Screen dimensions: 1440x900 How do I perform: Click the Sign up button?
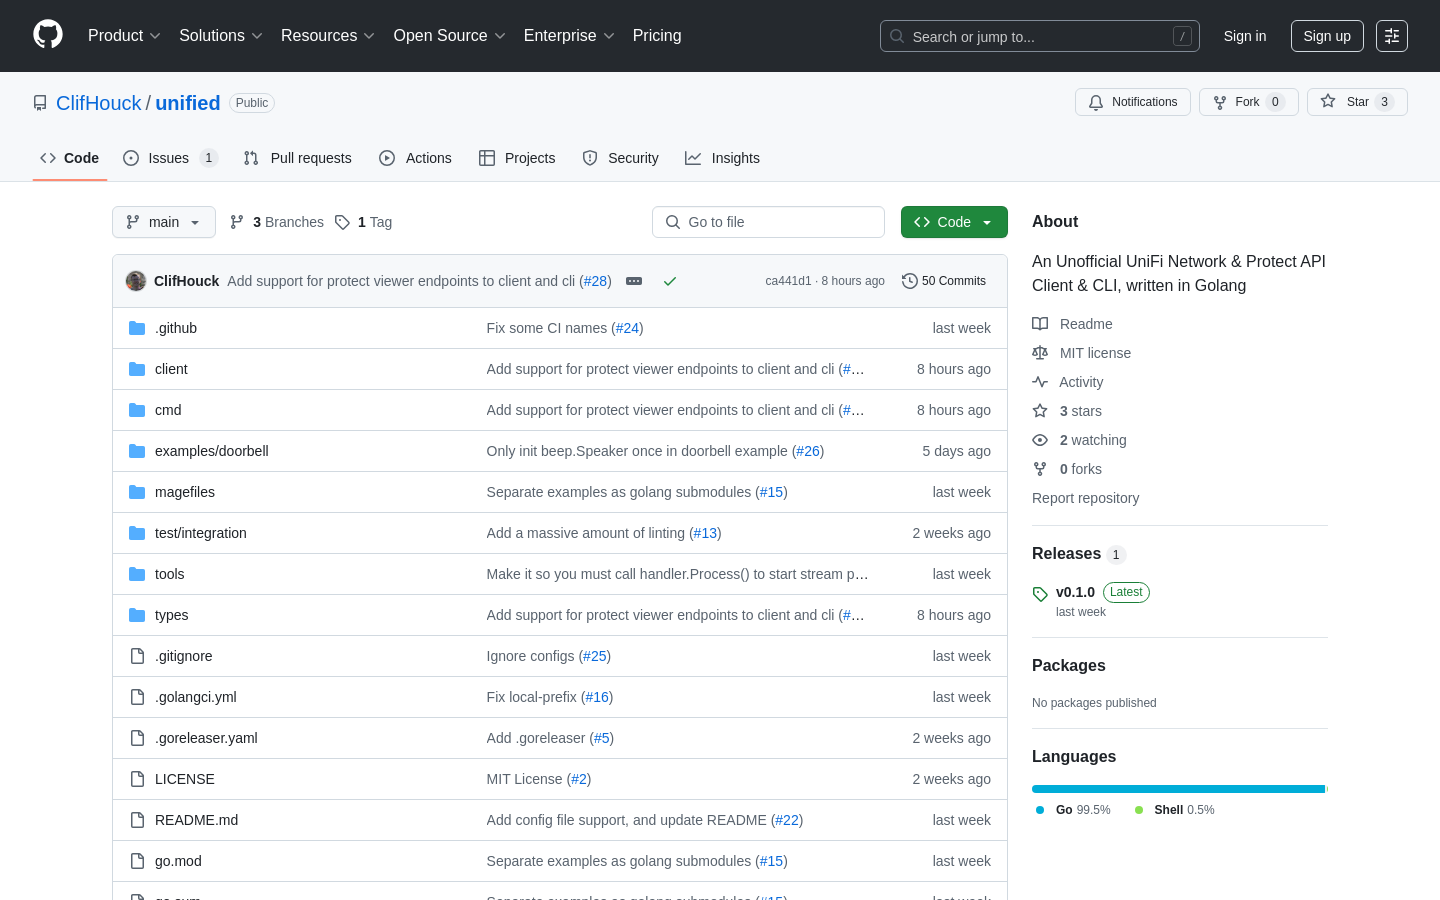1327,36
